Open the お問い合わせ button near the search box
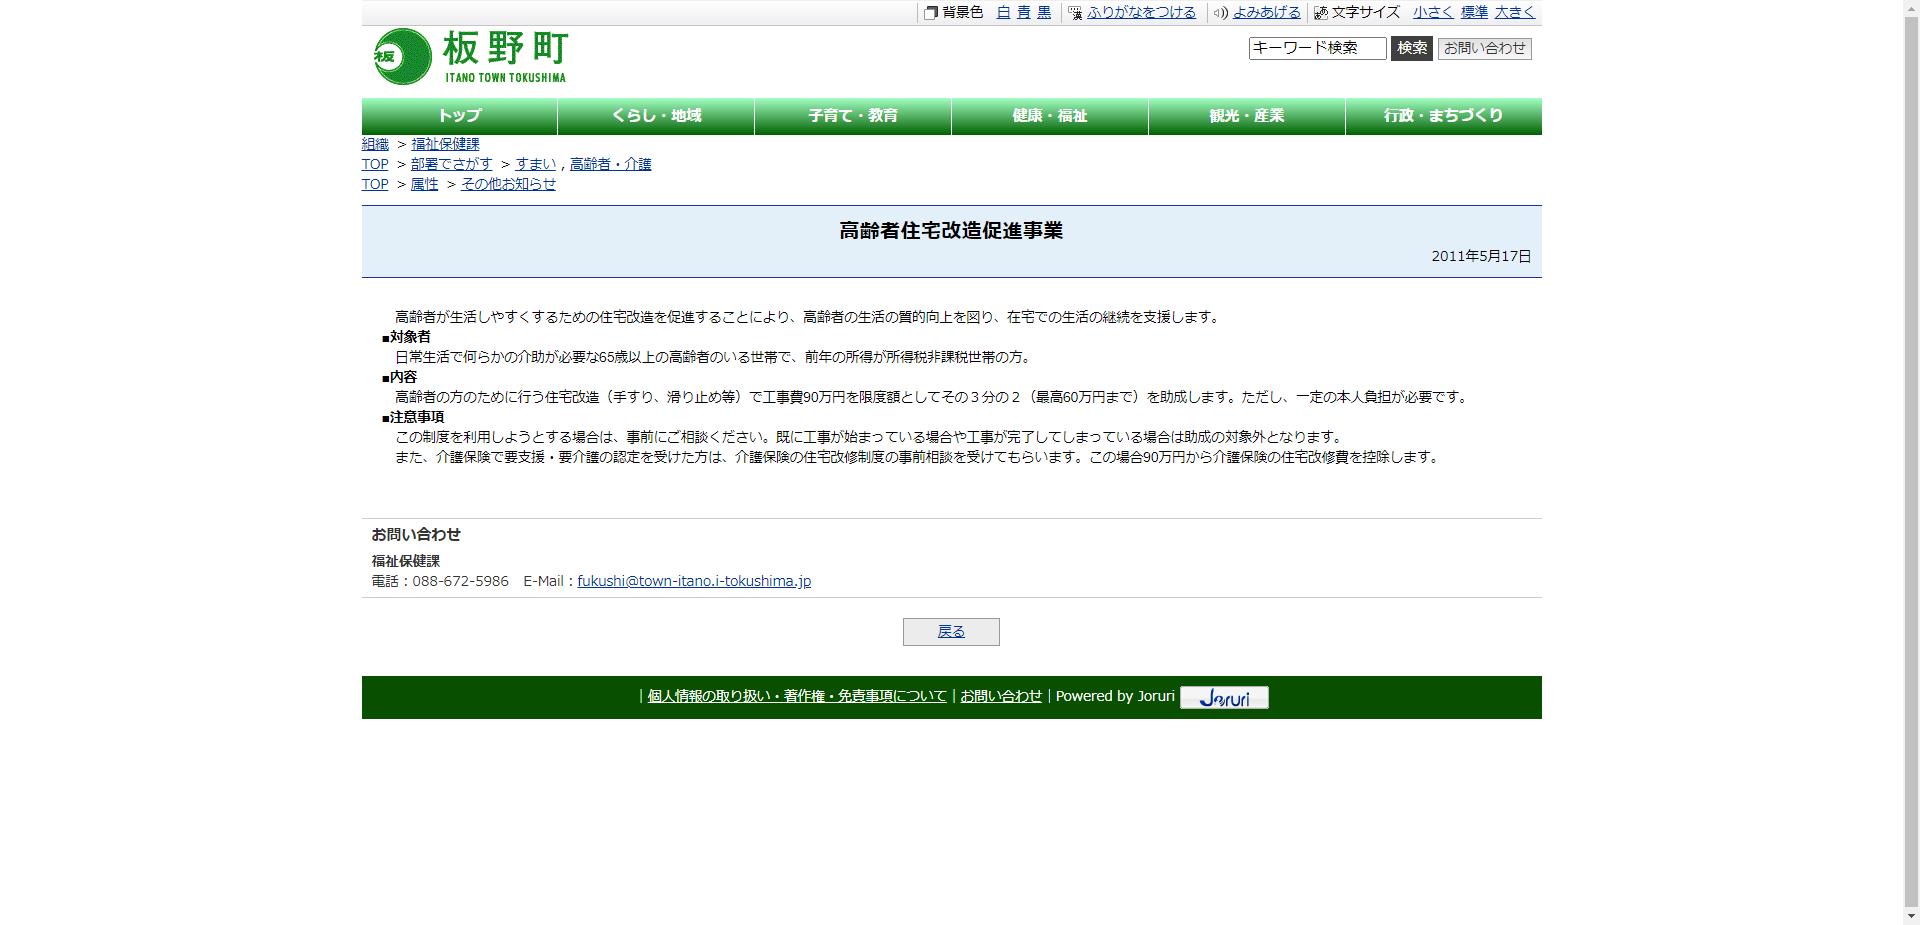 pos(1485,47)
